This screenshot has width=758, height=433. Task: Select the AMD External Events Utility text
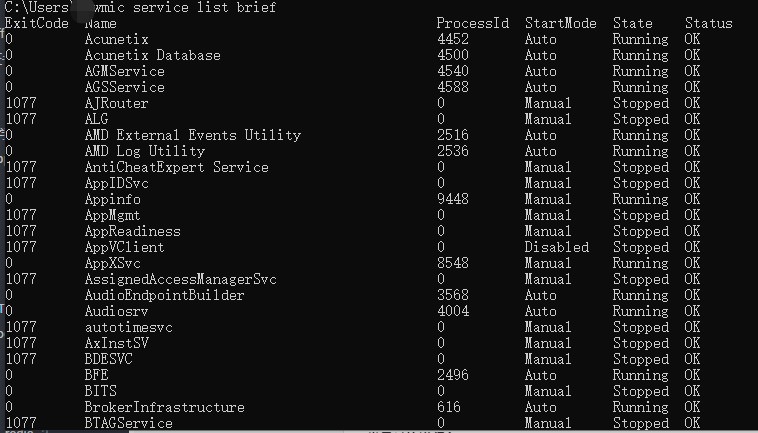coord(192,135)
